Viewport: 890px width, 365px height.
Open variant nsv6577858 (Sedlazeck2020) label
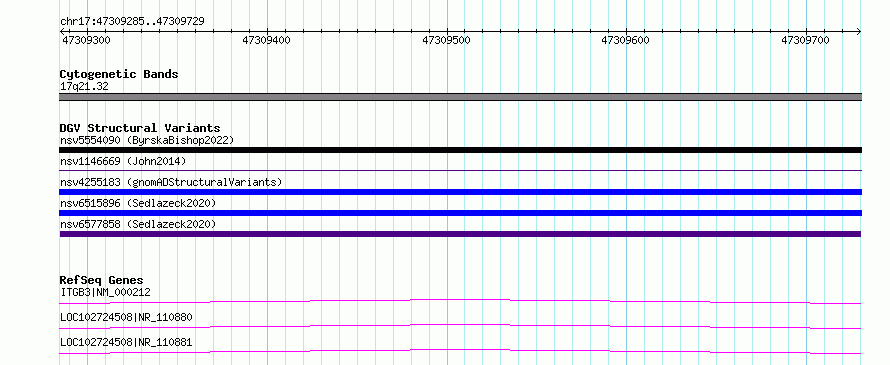click(138, 224)
